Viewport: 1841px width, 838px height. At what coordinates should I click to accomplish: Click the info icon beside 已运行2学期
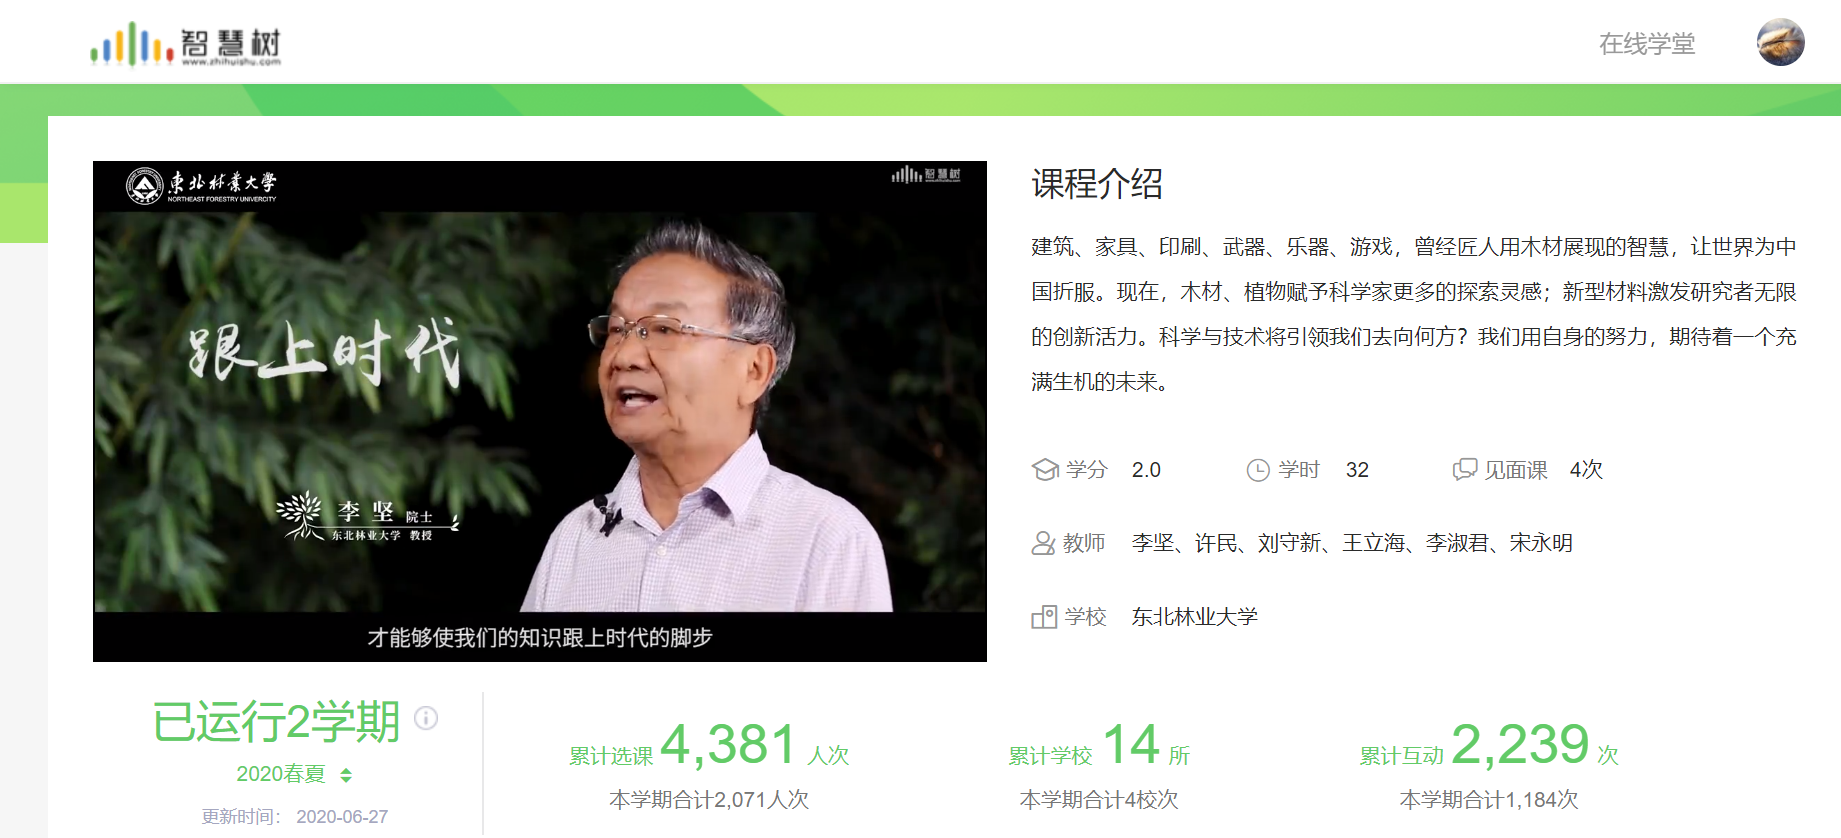click(x=426, y=718)
